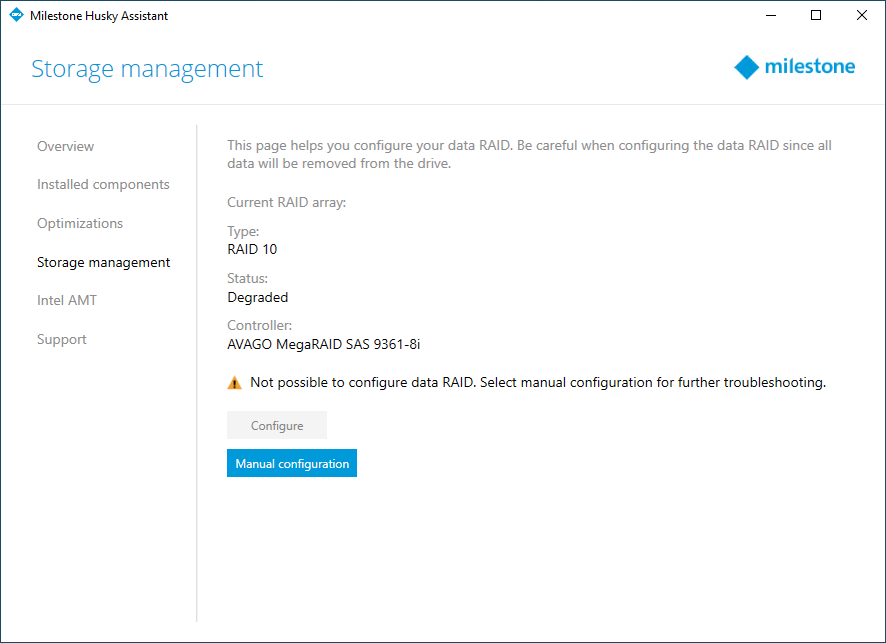The width and height of the screenshot is (886, 643).
Task: Maximize the Husky Assistant window
Action: [x=816, y=15]
